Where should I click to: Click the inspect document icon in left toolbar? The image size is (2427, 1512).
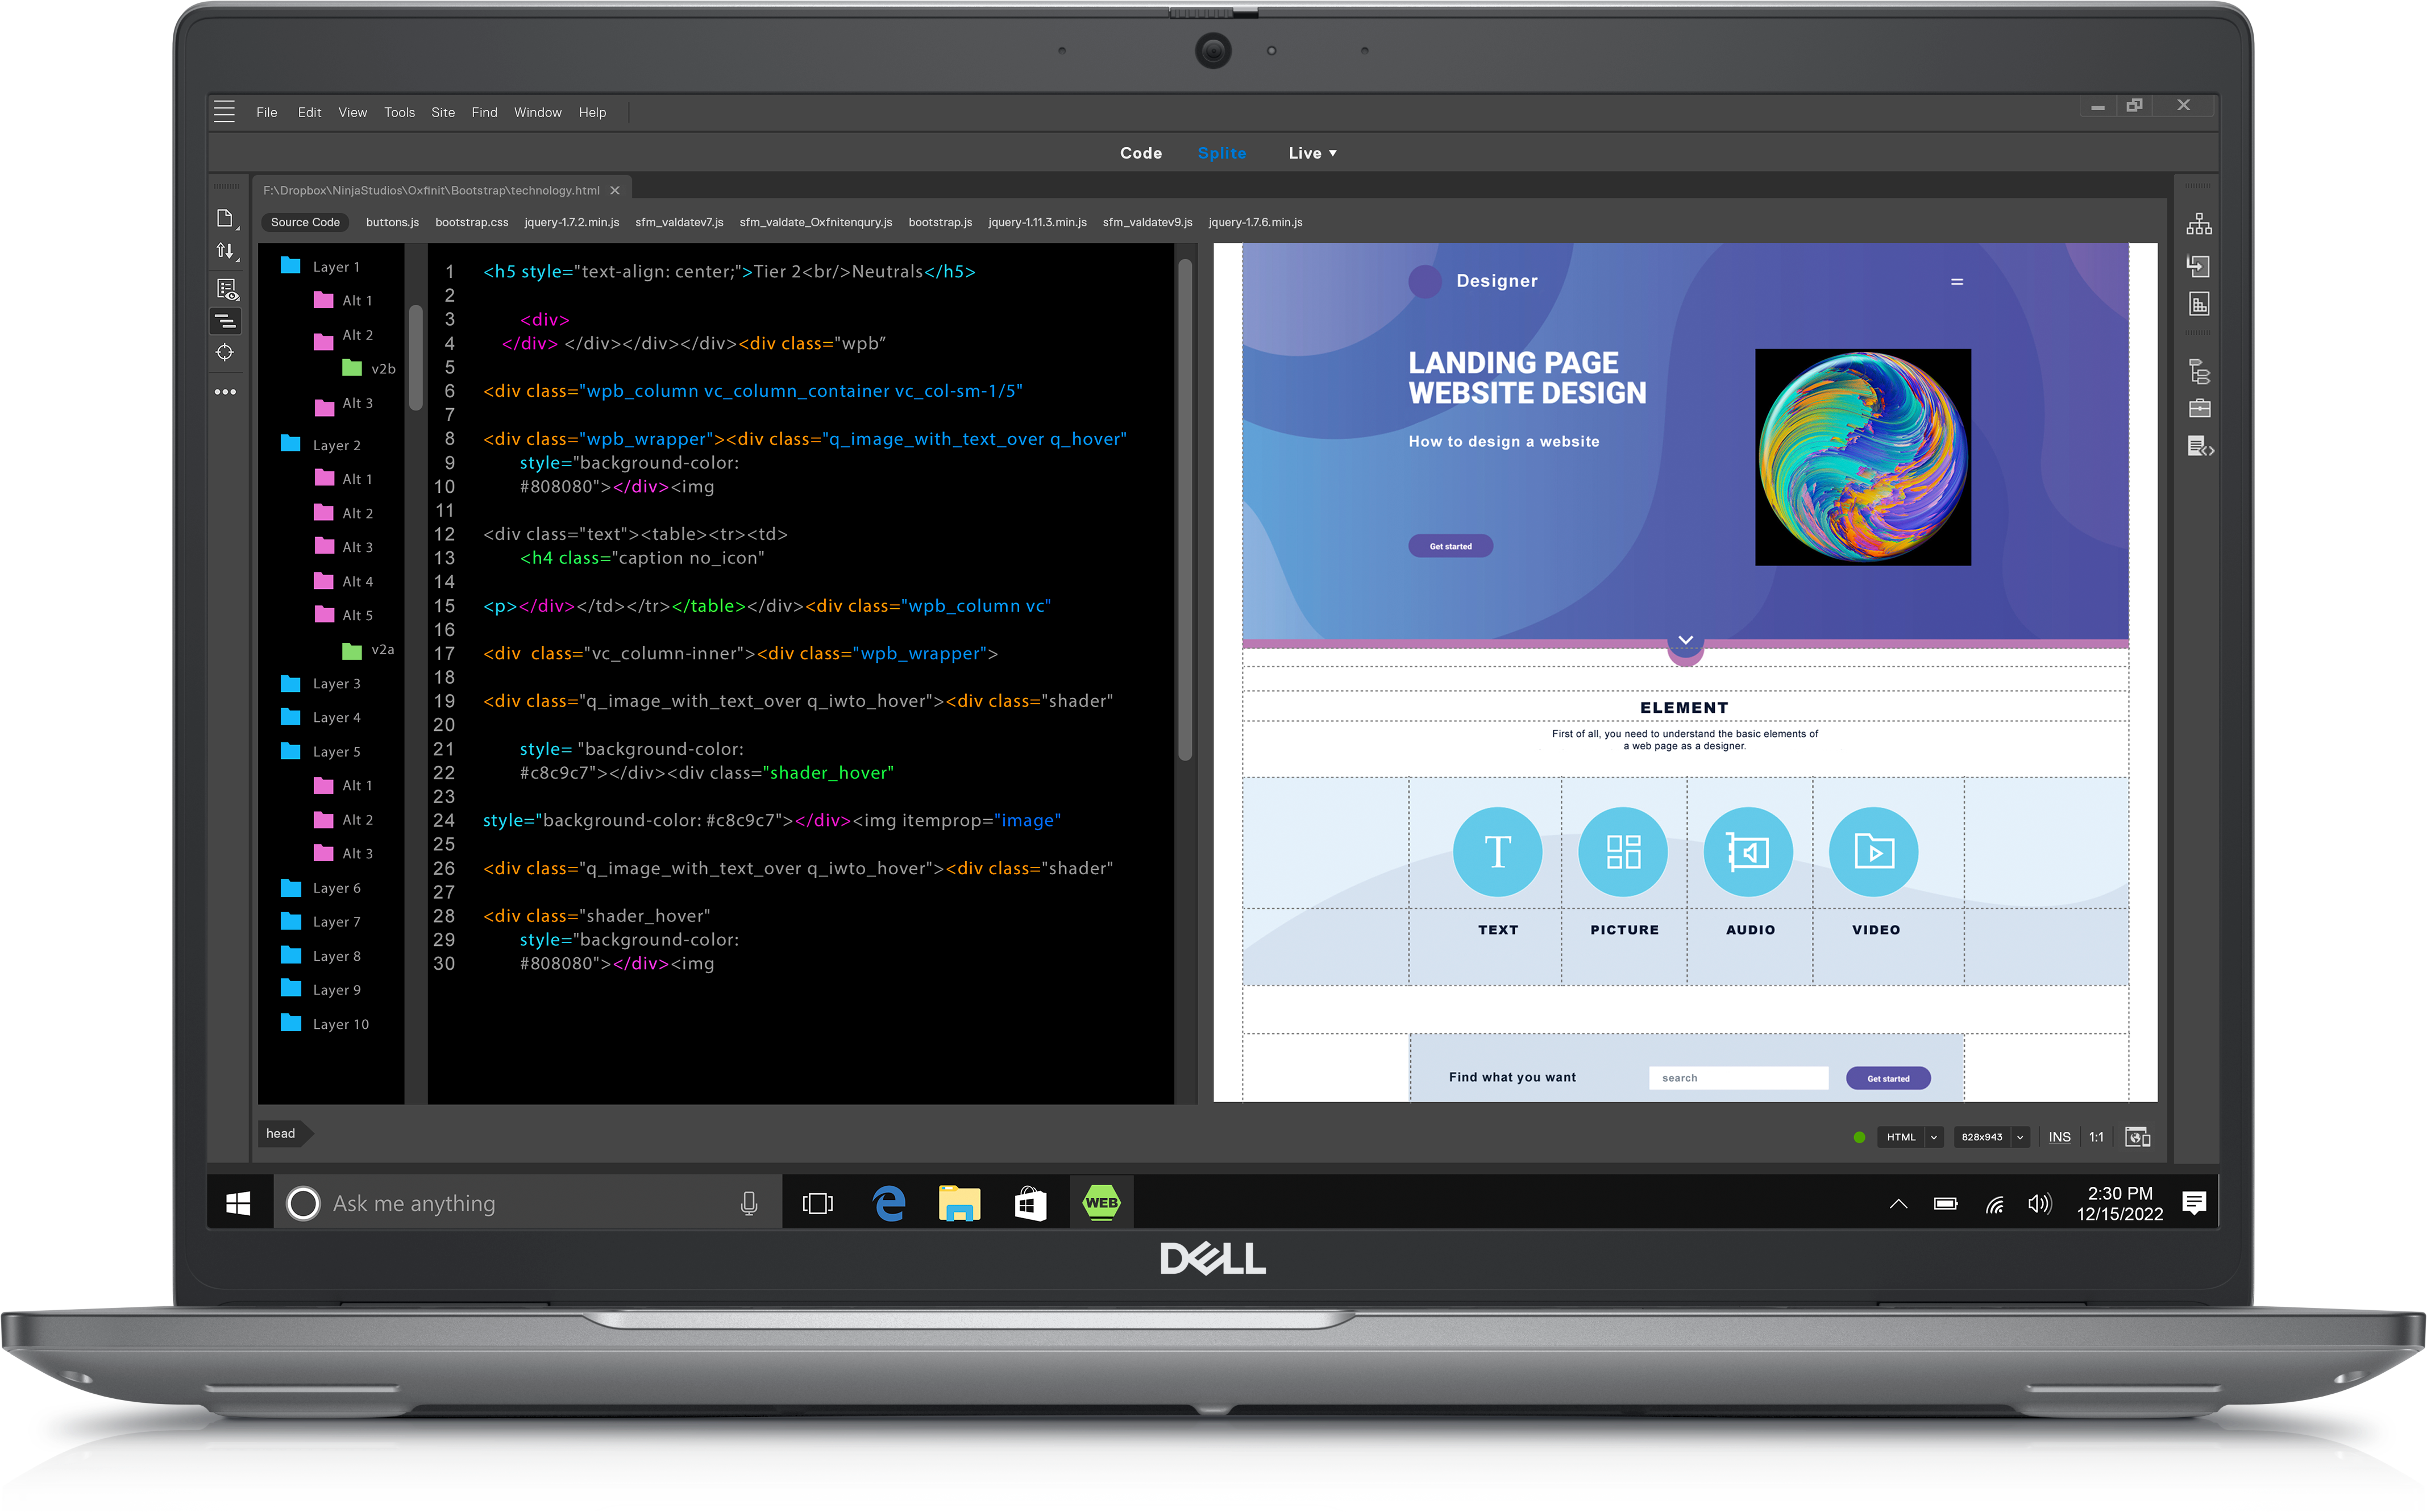[227, 289]
